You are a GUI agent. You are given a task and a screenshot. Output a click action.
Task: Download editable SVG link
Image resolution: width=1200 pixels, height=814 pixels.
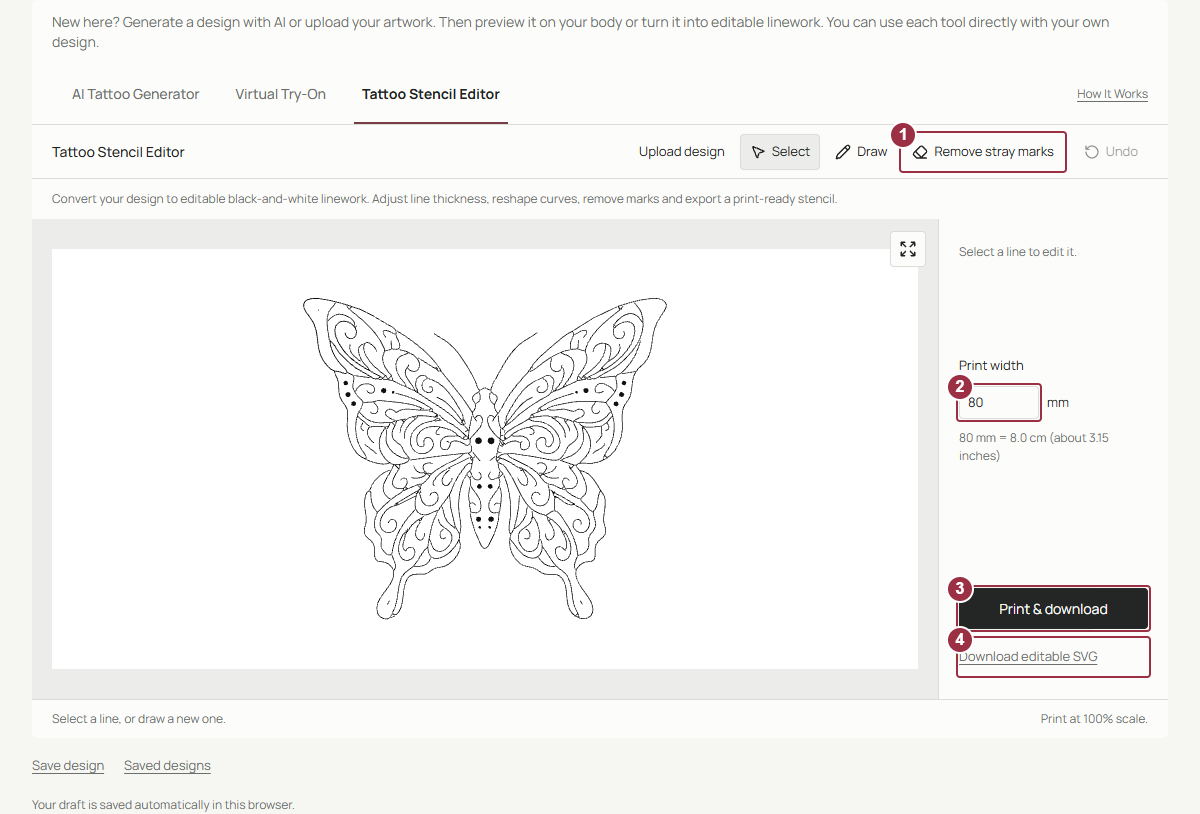pyautogui.click(x=1028, y=657)
